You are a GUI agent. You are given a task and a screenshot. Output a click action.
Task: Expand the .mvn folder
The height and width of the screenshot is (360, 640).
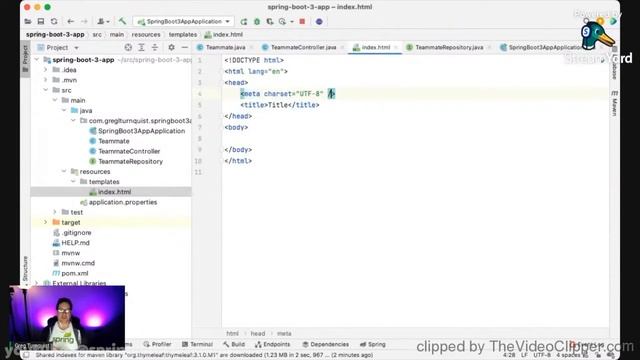[46, 80]
